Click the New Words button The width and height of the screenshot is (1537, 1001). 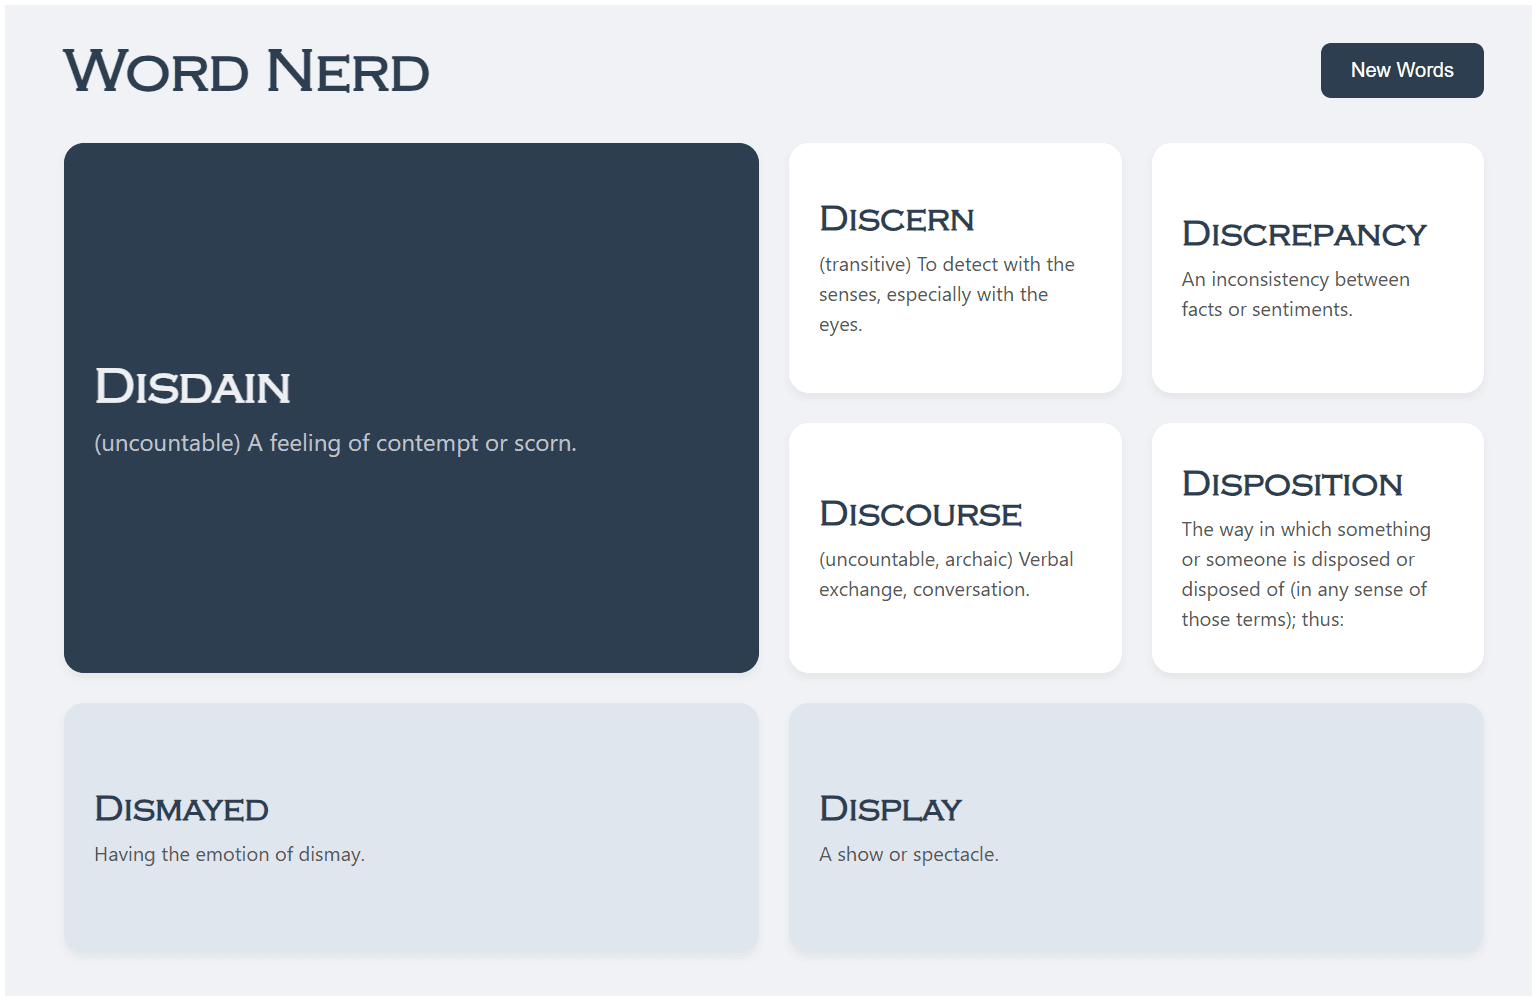click(x=1401, y=70)
